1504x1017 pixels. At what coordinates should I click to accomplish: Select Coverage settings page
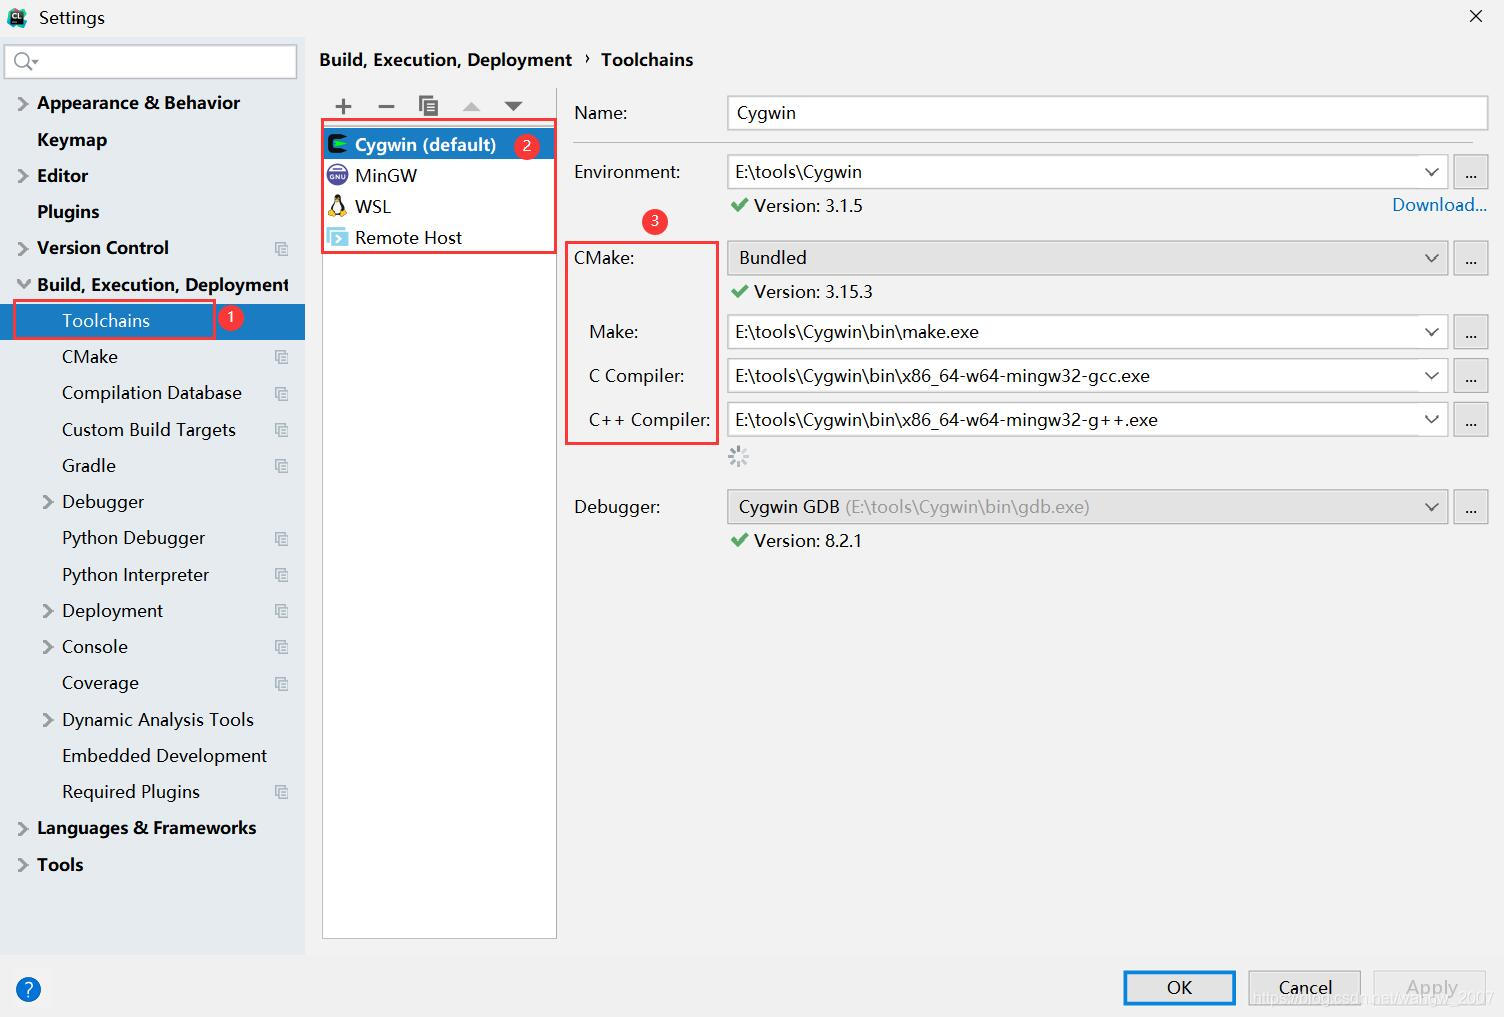(x=100, y=683)
